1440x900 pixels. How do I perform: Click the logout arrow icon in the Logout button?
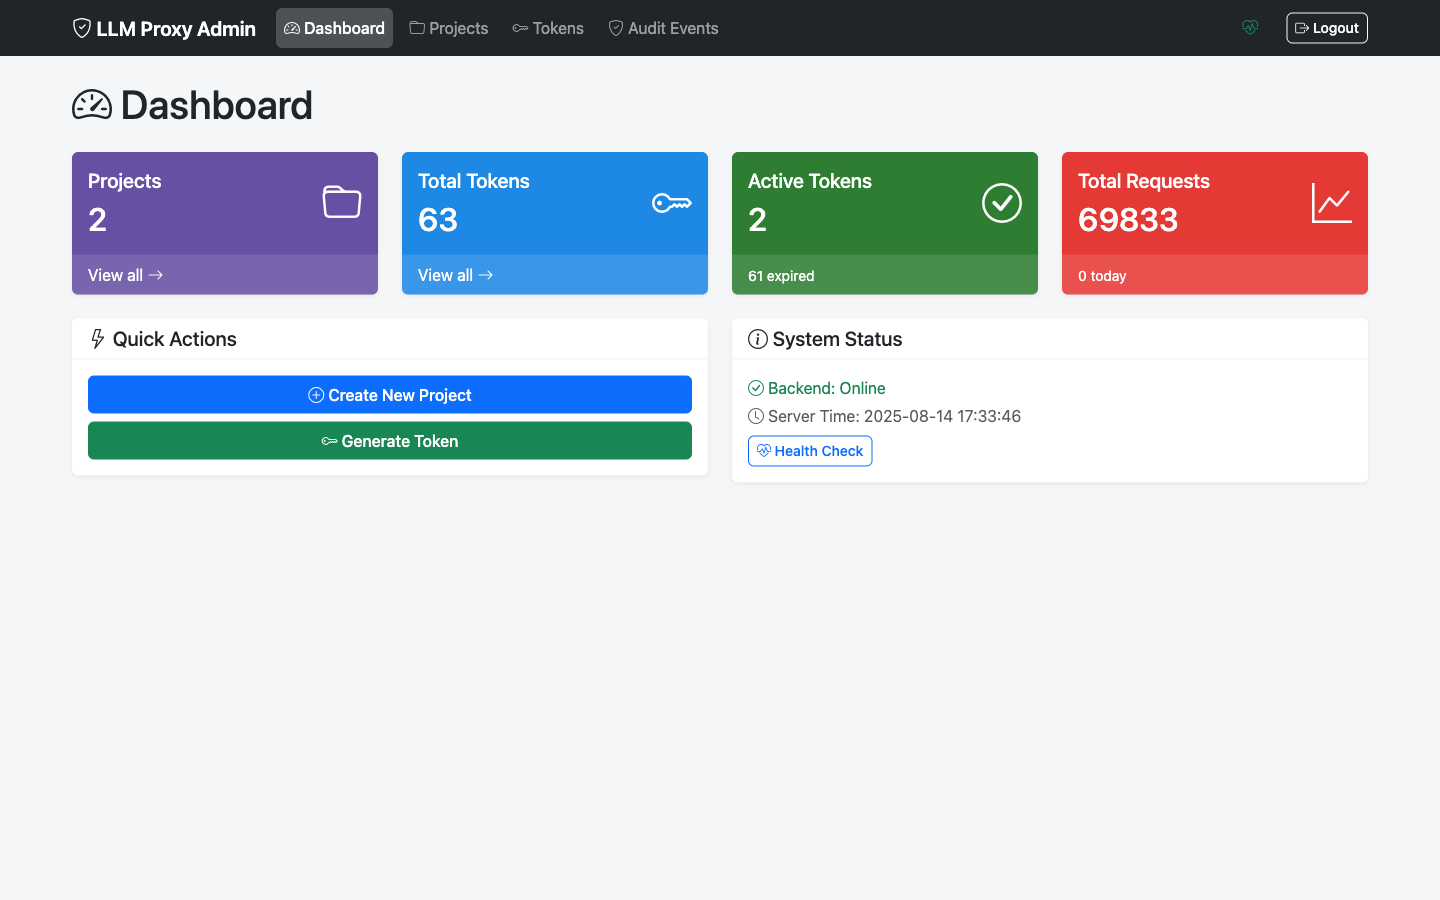[x=1303, y=27]
